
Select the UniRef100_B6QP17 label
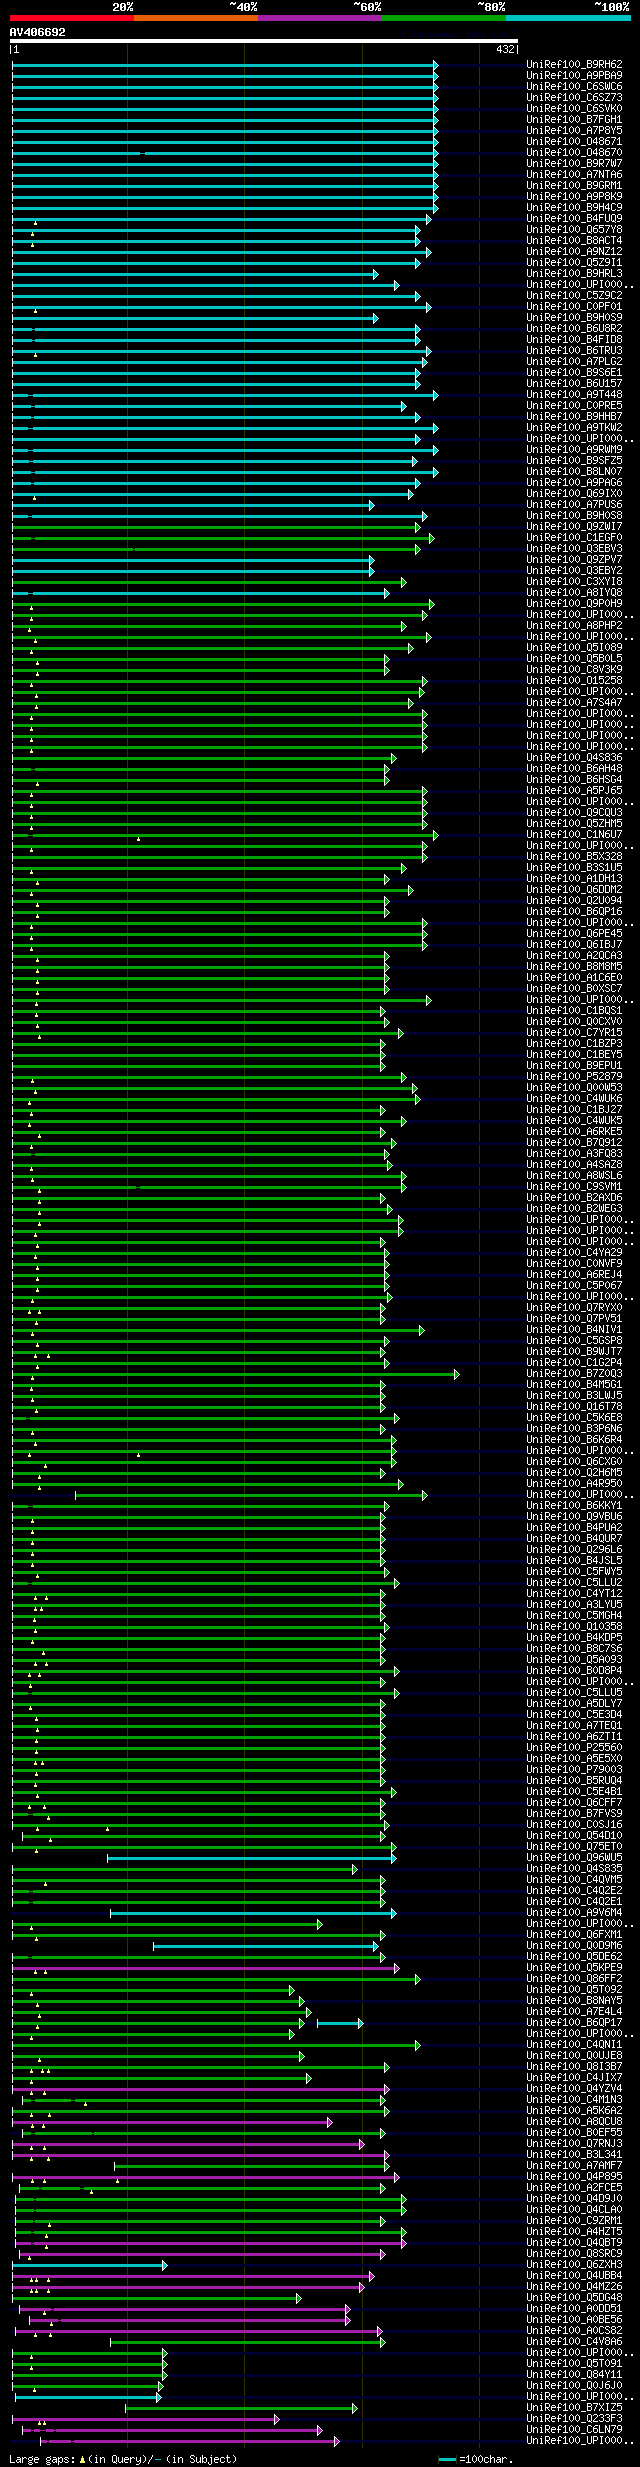(574, 2023)
